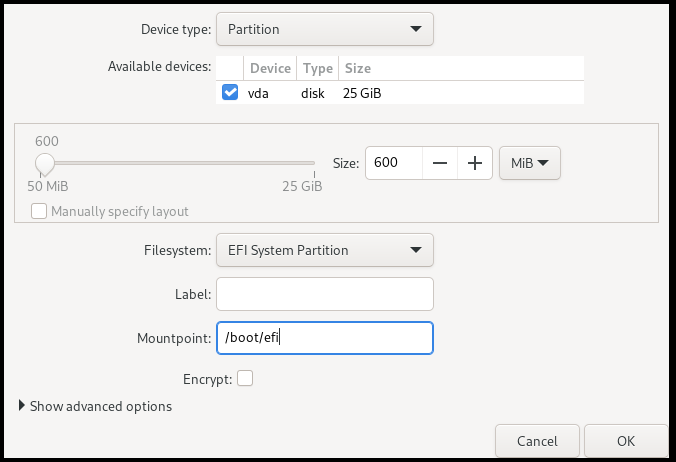Image resolution: width=676 pixels, height=462 pixels.
Task: Click the Show advanced options triangle
Action: coord(22,407)
